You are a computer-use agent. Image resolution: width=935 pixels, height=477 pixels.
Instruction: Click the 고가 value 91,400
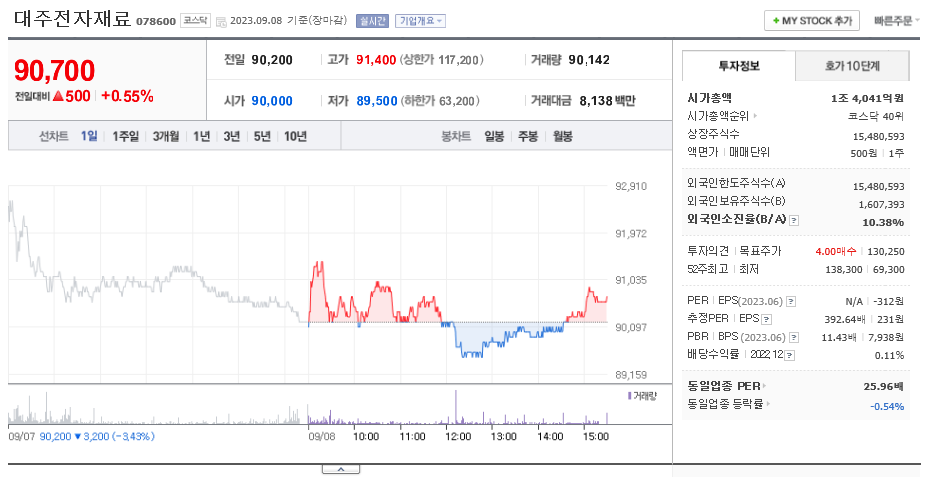(376, 60)
